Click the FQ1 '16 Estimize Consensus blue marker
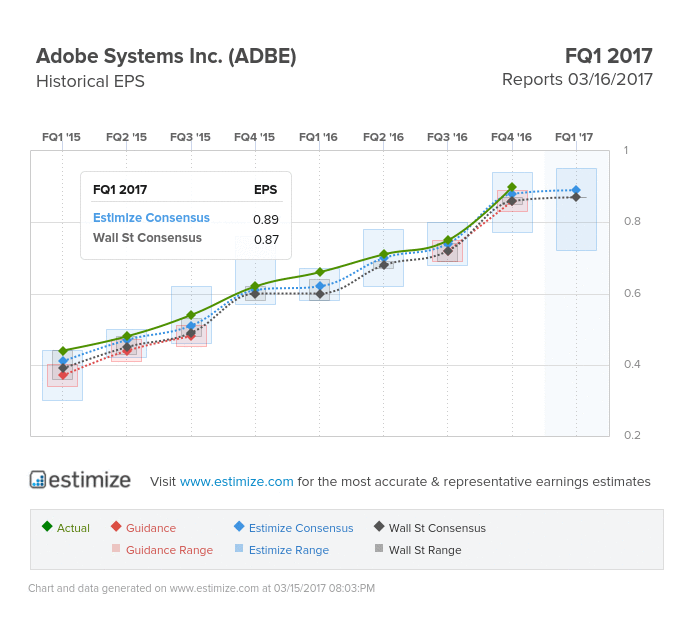 [x=320, y=286]
